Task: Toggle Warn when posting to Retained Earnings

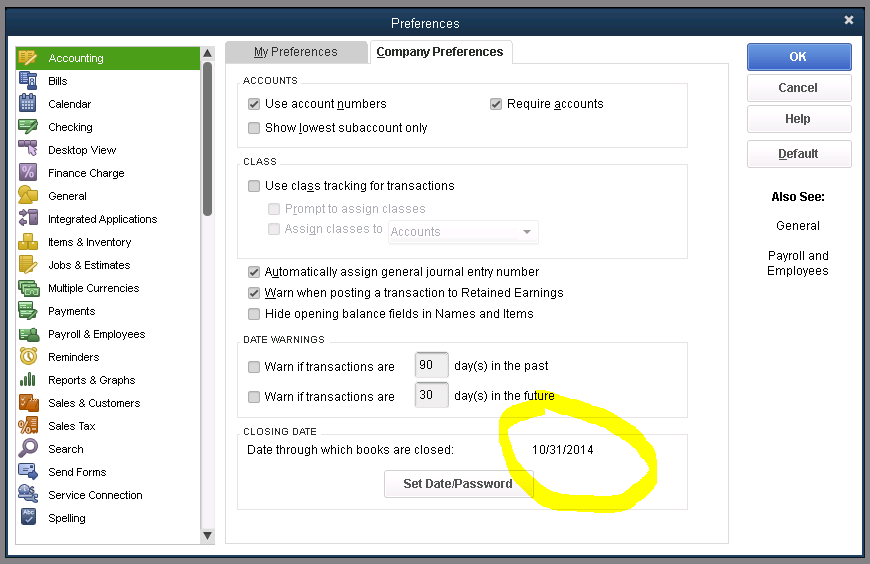Action: pyautogui.click(x=254, y=293)
